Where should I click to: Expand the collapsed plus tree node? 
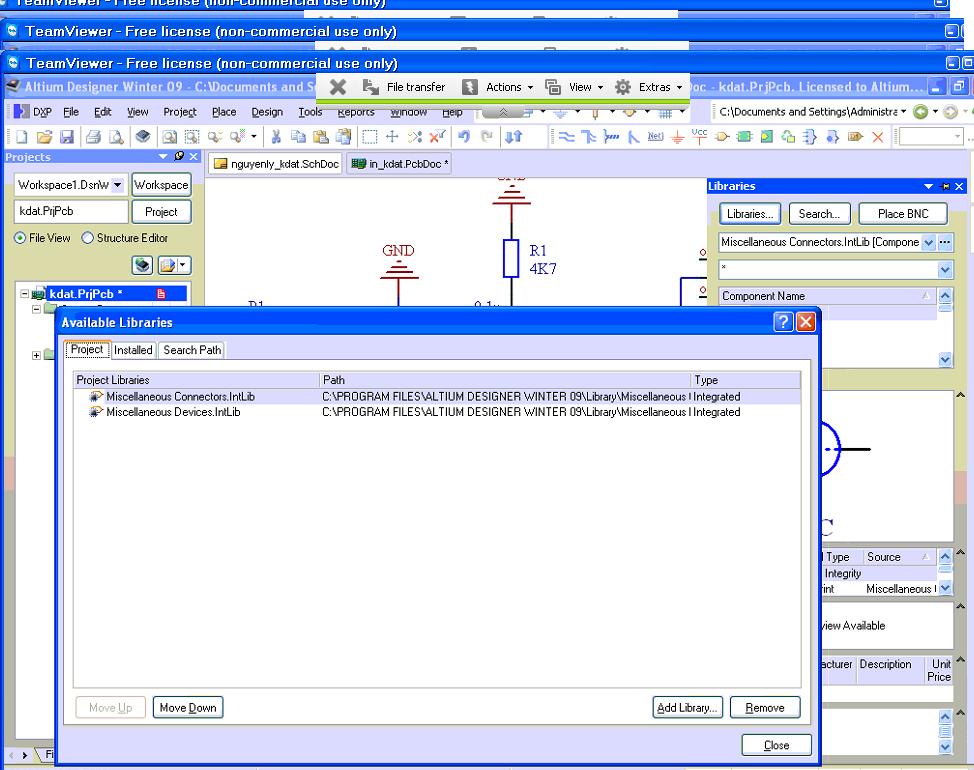point(36,355)
